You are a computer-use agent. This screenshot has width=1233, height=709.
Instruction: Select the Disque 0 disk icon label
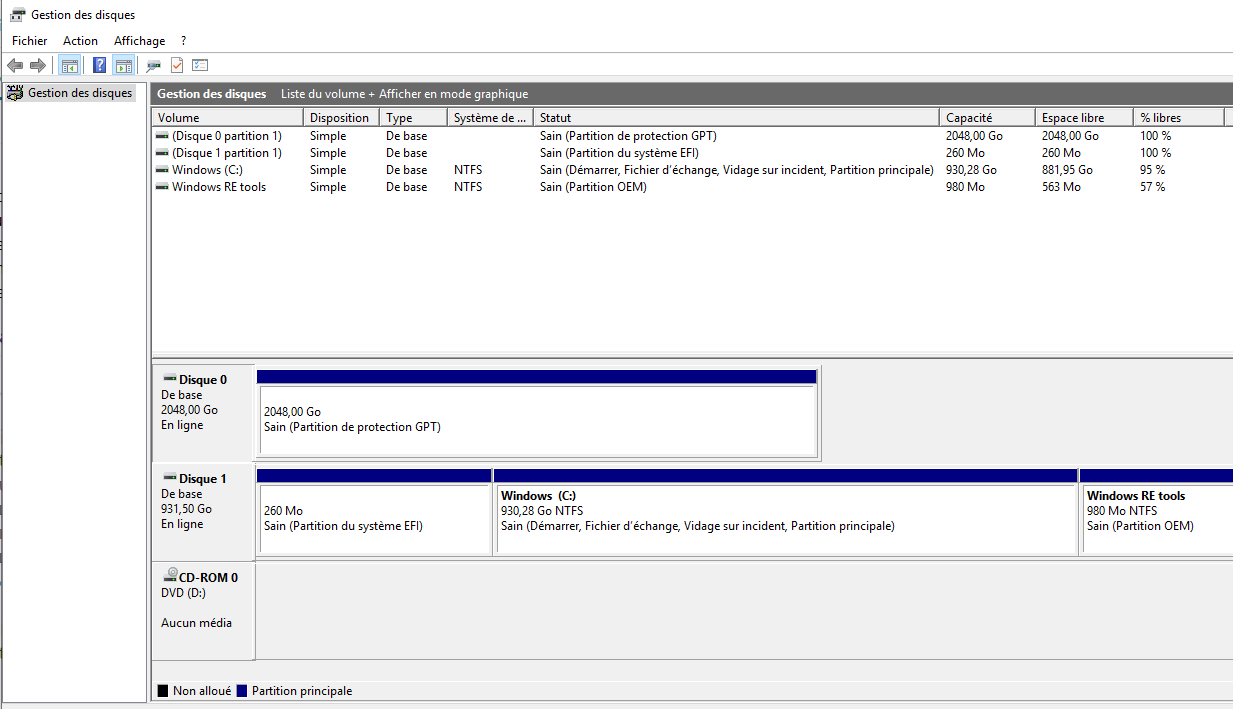[195, 380]
